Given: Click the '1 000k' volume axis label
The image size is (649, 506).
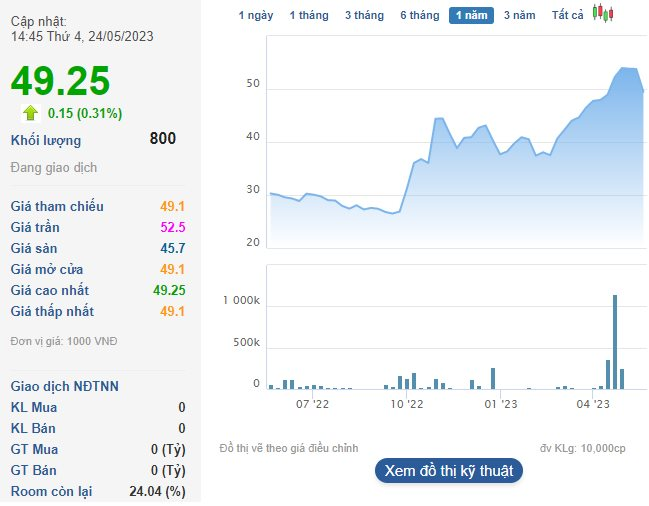Looking at the screenshot, I should point(241,300).
